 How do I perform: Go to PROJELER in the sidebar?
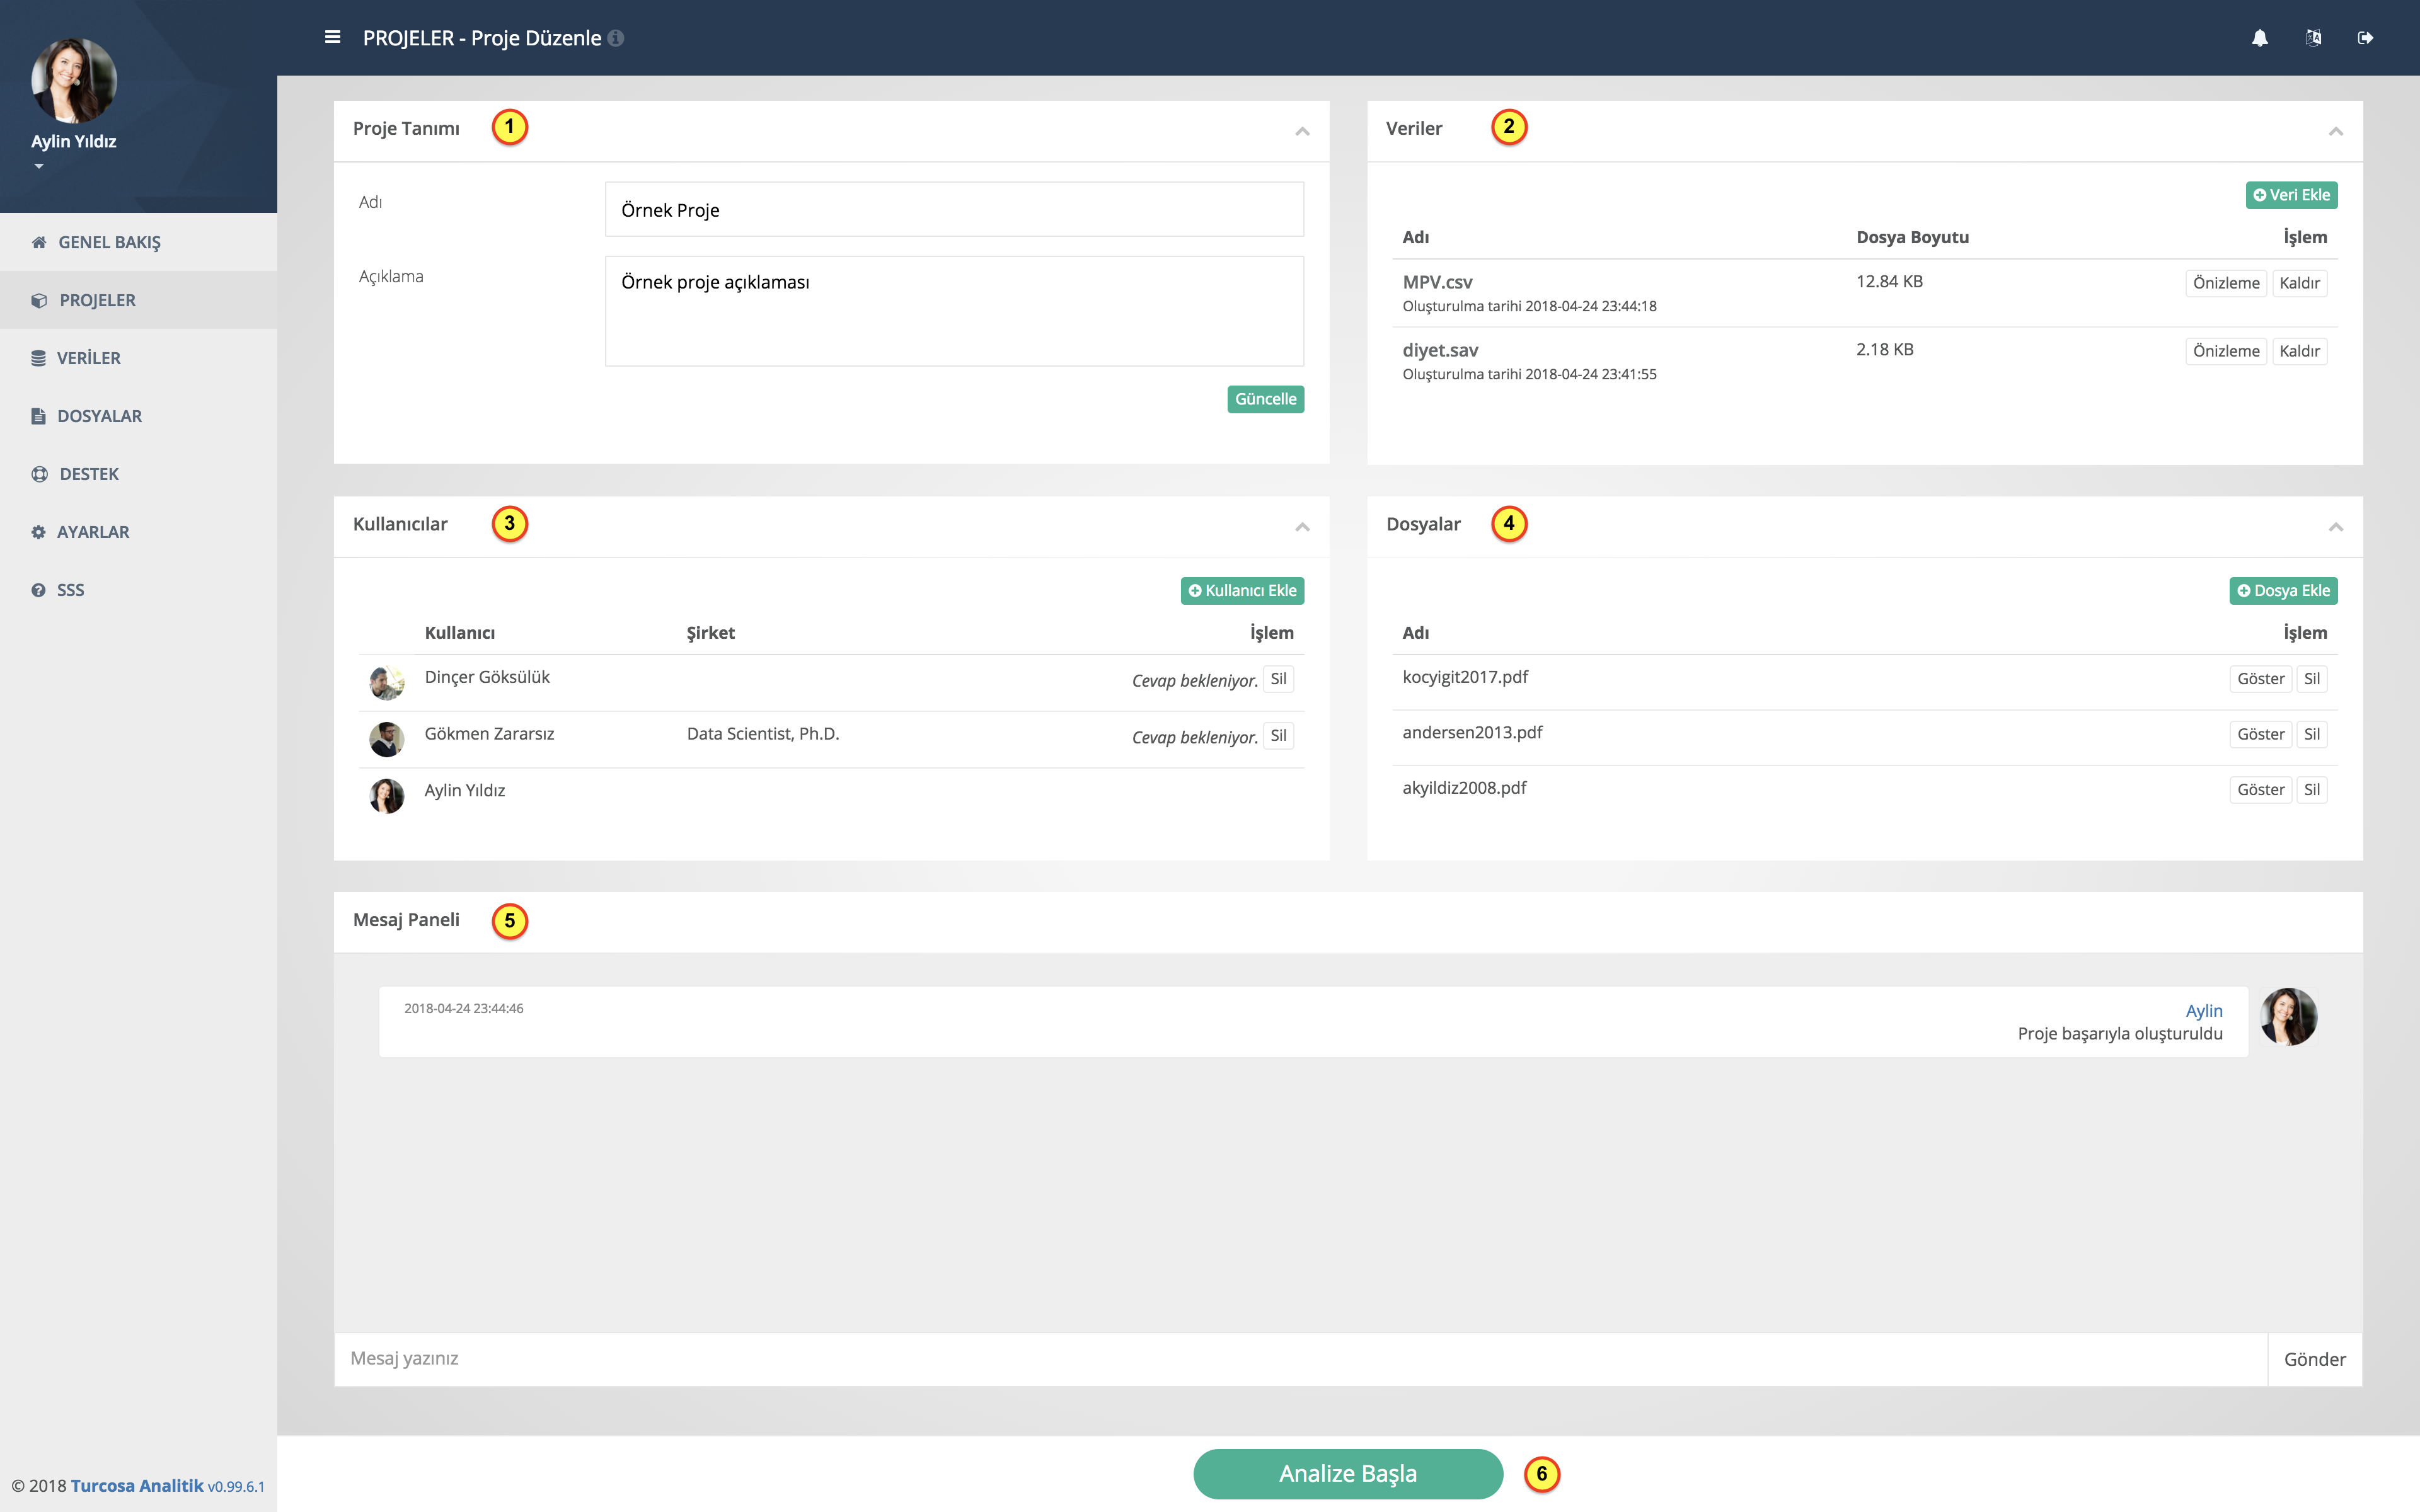[139, 300]
